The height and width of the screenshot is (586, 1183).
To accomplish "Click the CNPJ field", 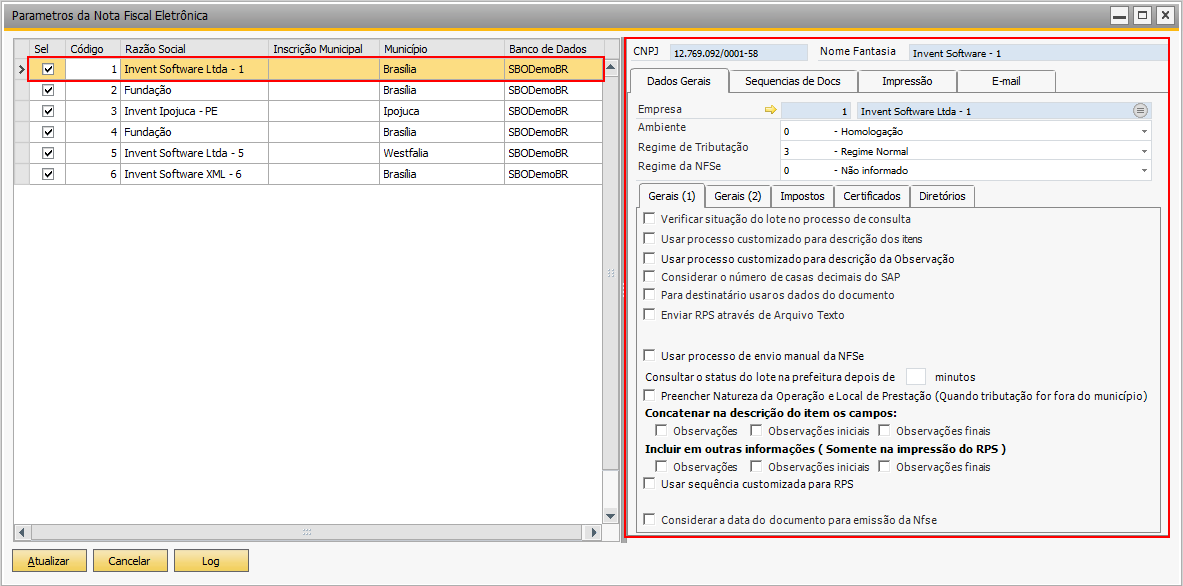I will click(x=738, y=53).
